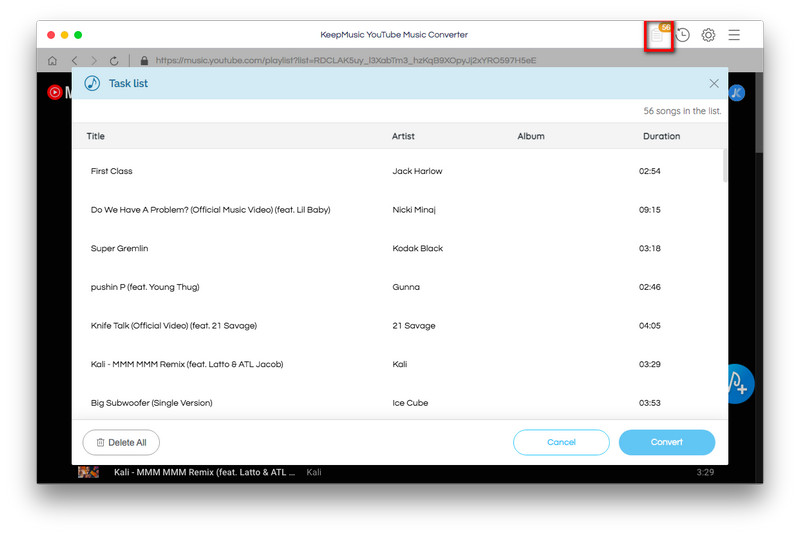The width and height of the screenshot is (800, 536).
Task: Click the now-playing Kali track title in player bar
Action: [205, 472]
